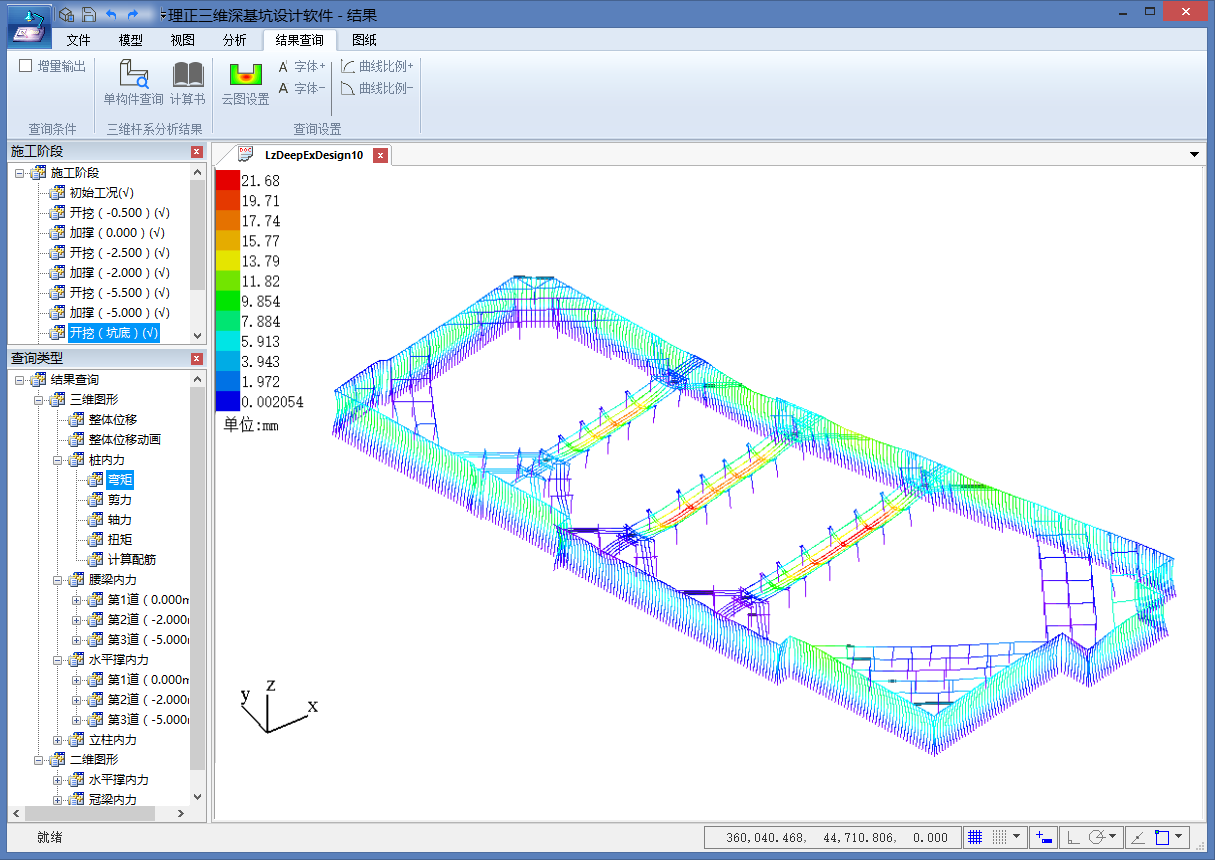Screen dimensions: 1215x860
Task: Click the save icon in the title bar
Action: point(88,15)
